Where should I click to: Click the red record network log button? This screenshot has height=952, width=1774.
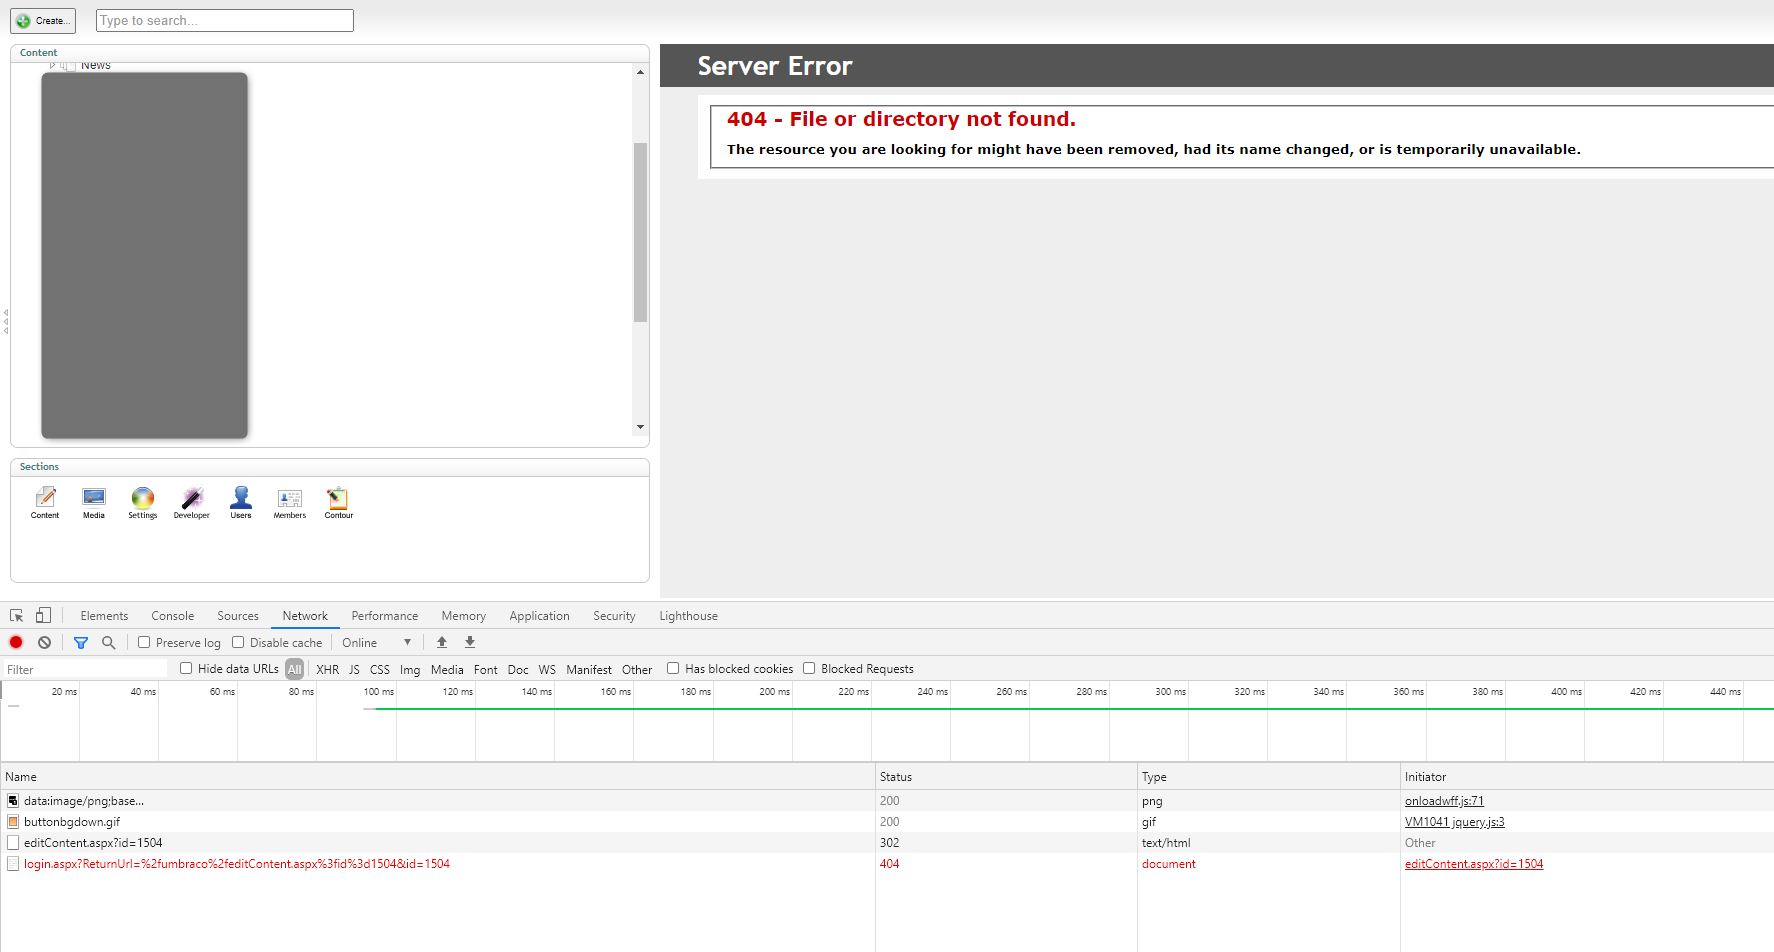(16, 643)
